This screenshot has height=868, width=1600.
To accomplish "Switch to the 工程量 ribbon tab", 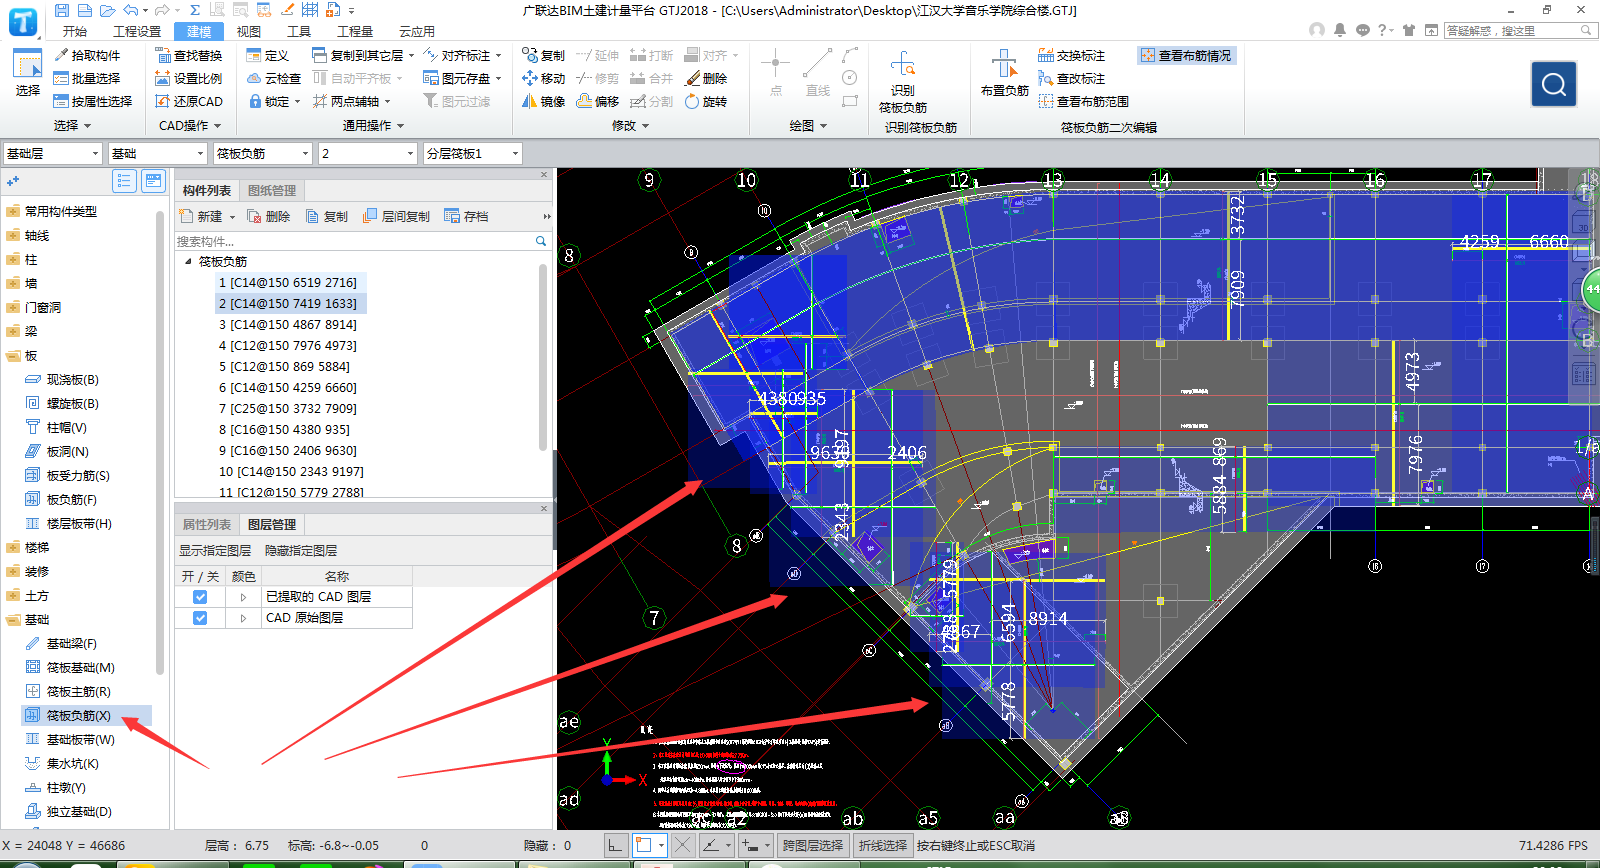I will click(355, 31).
